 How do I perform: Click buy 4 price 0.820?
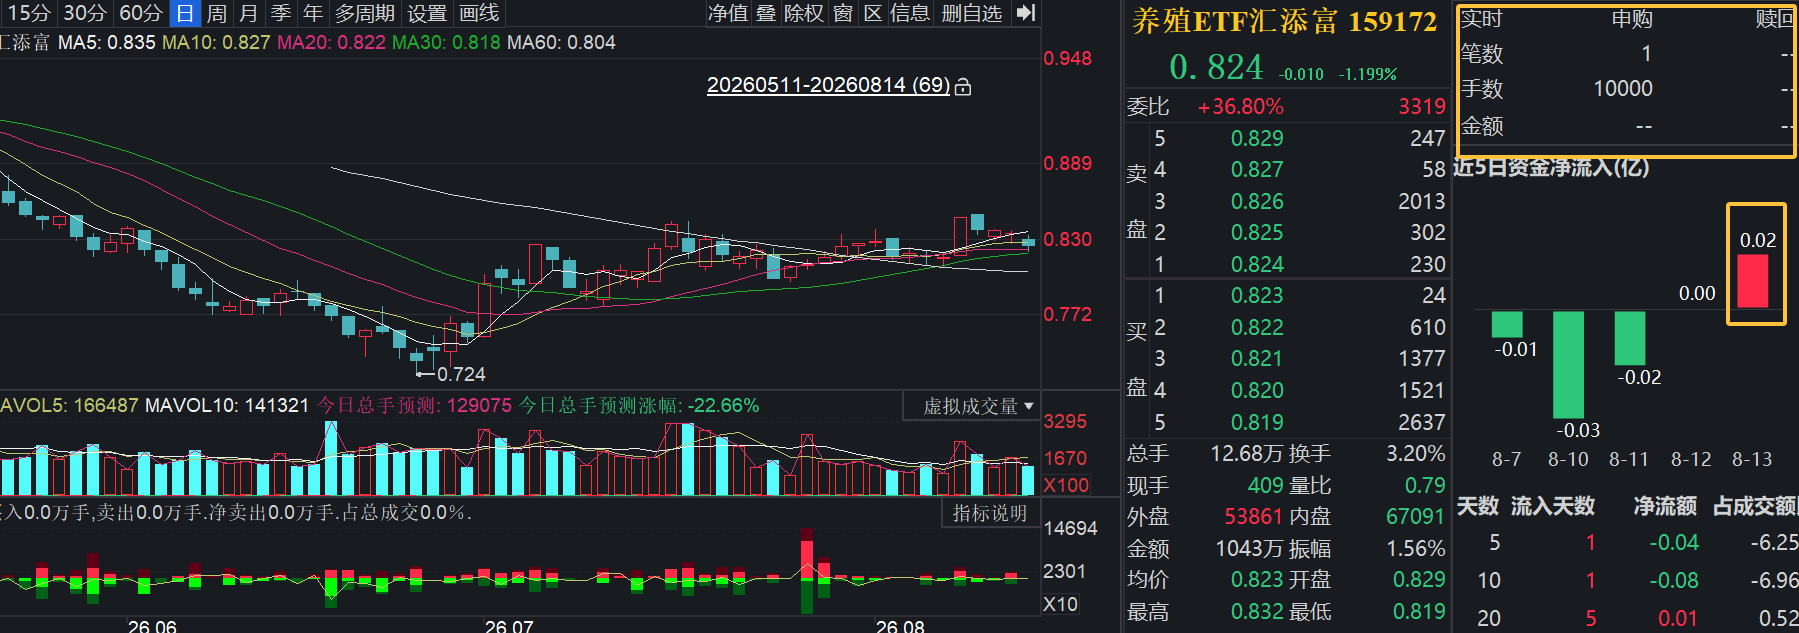point(1257,390)
